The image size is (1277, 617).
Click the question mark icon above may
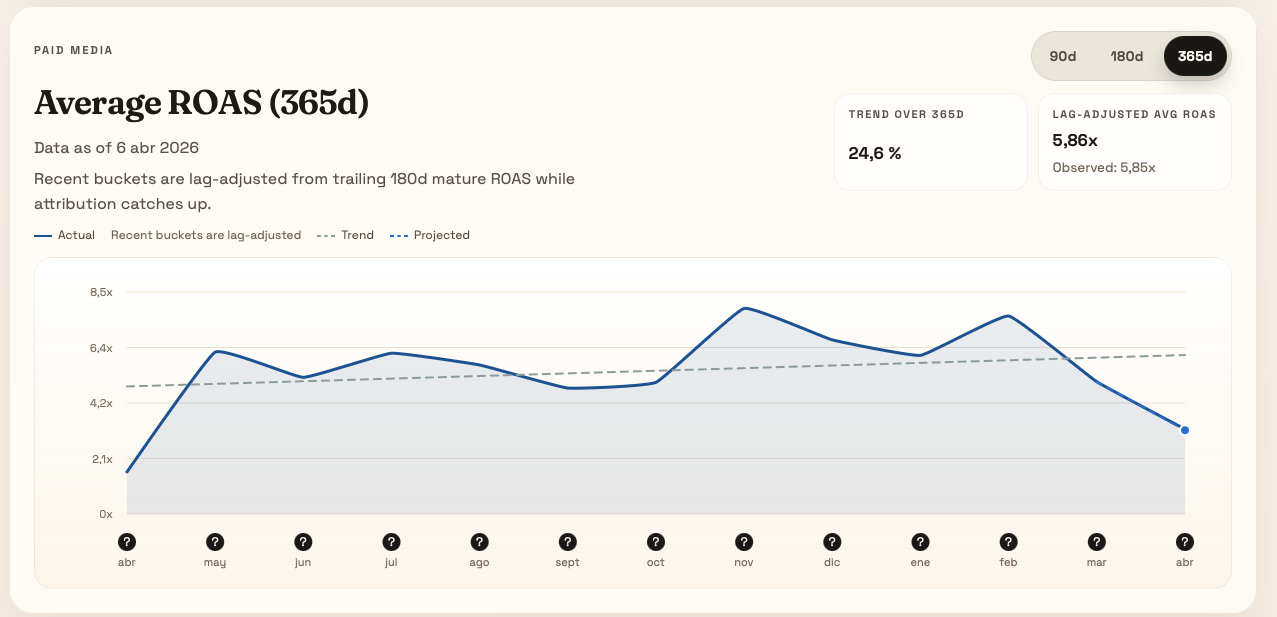(215, 540)
